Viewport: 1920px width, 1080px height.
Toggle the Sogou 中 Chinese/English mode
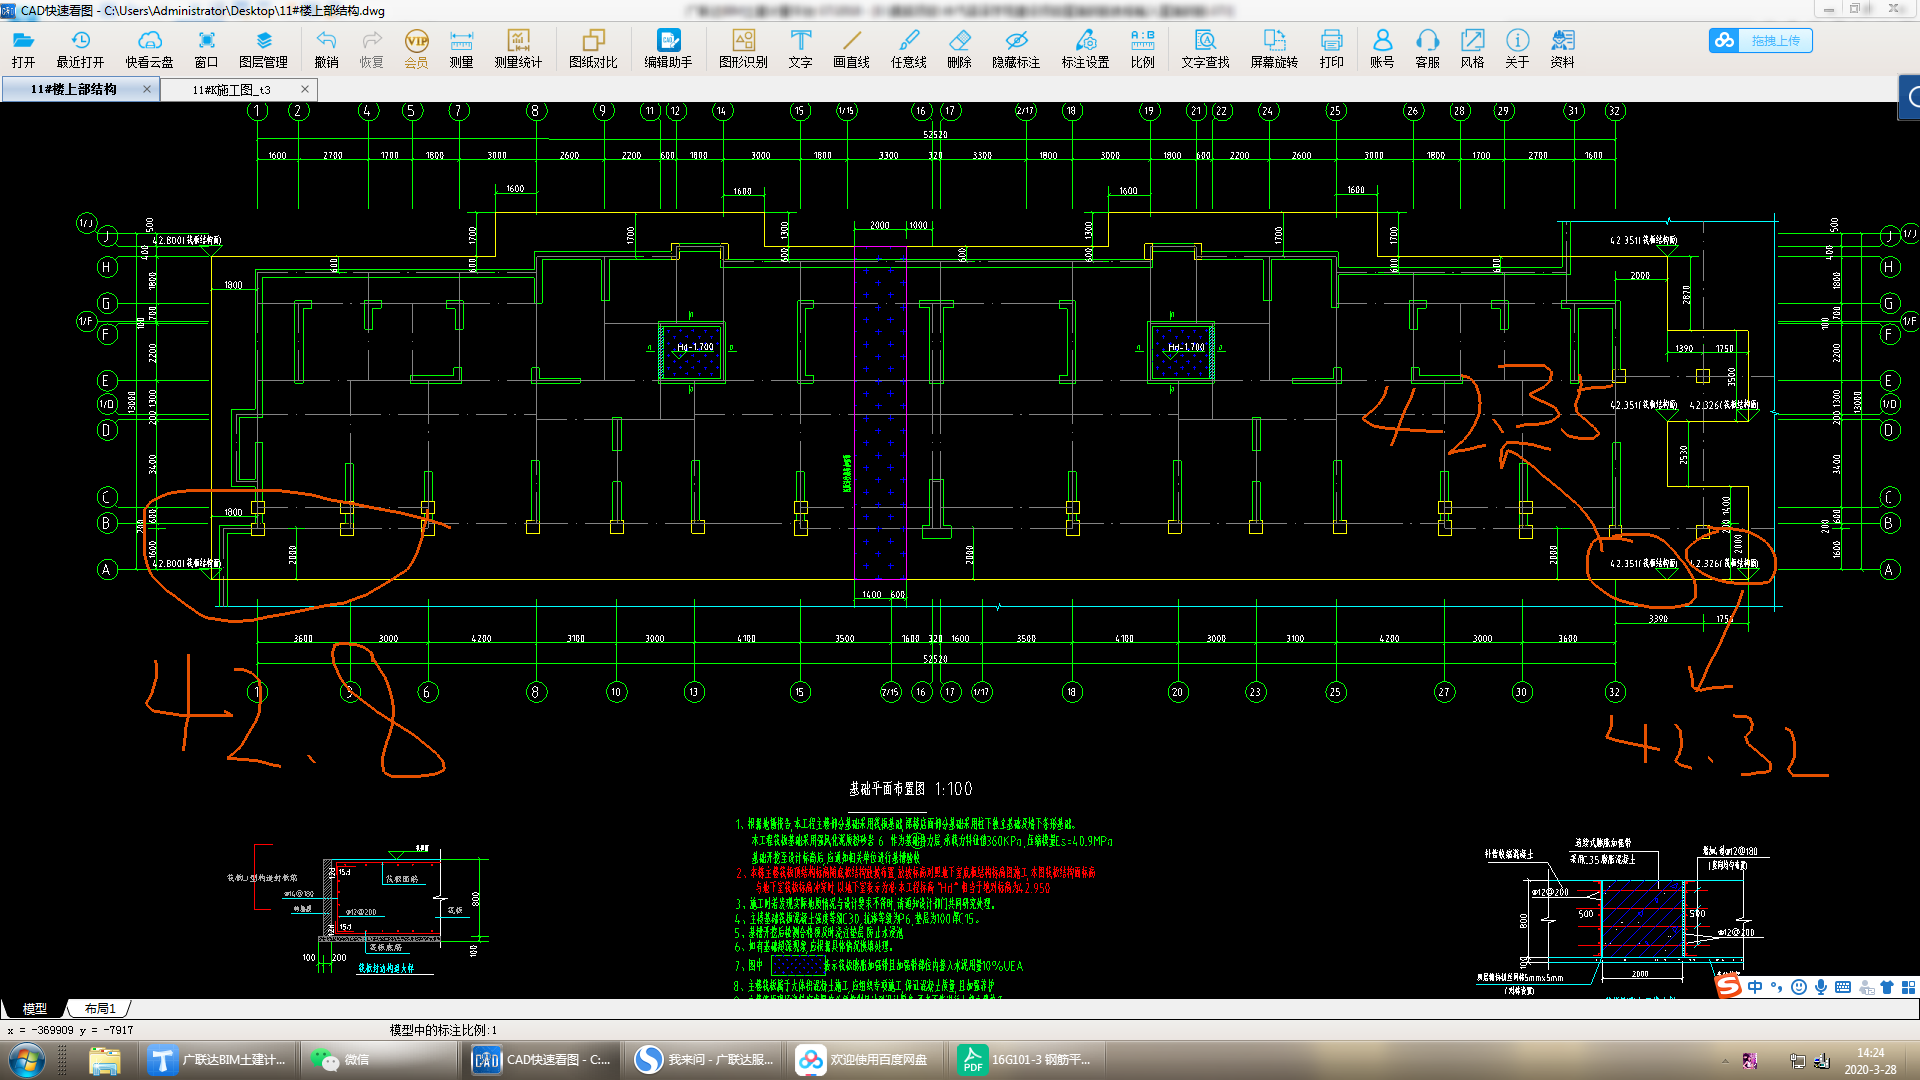(x=1755, y=987)
